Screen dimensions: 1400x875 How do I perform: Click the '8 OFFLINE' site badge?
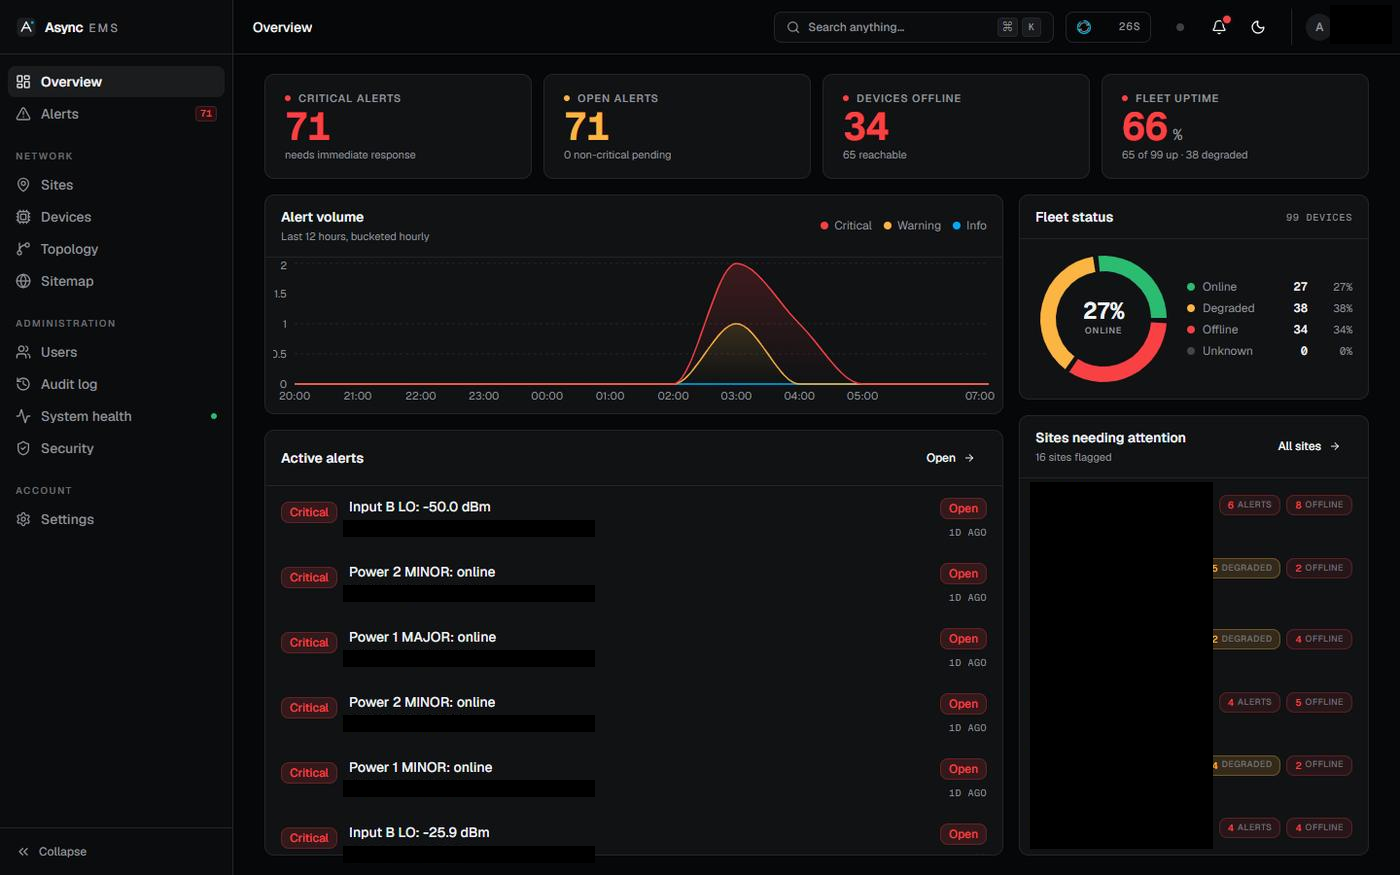(x=1319, y=505)
